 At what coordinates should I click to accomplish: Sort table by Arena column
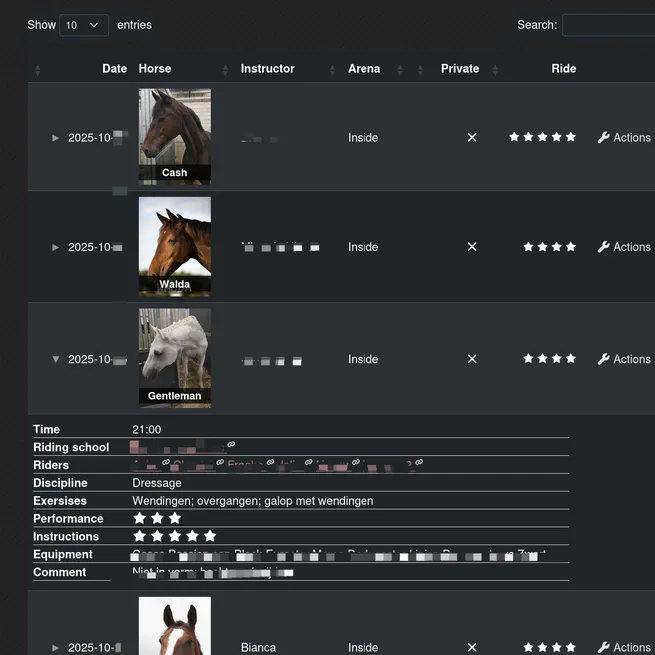click(x=364, y=69)
